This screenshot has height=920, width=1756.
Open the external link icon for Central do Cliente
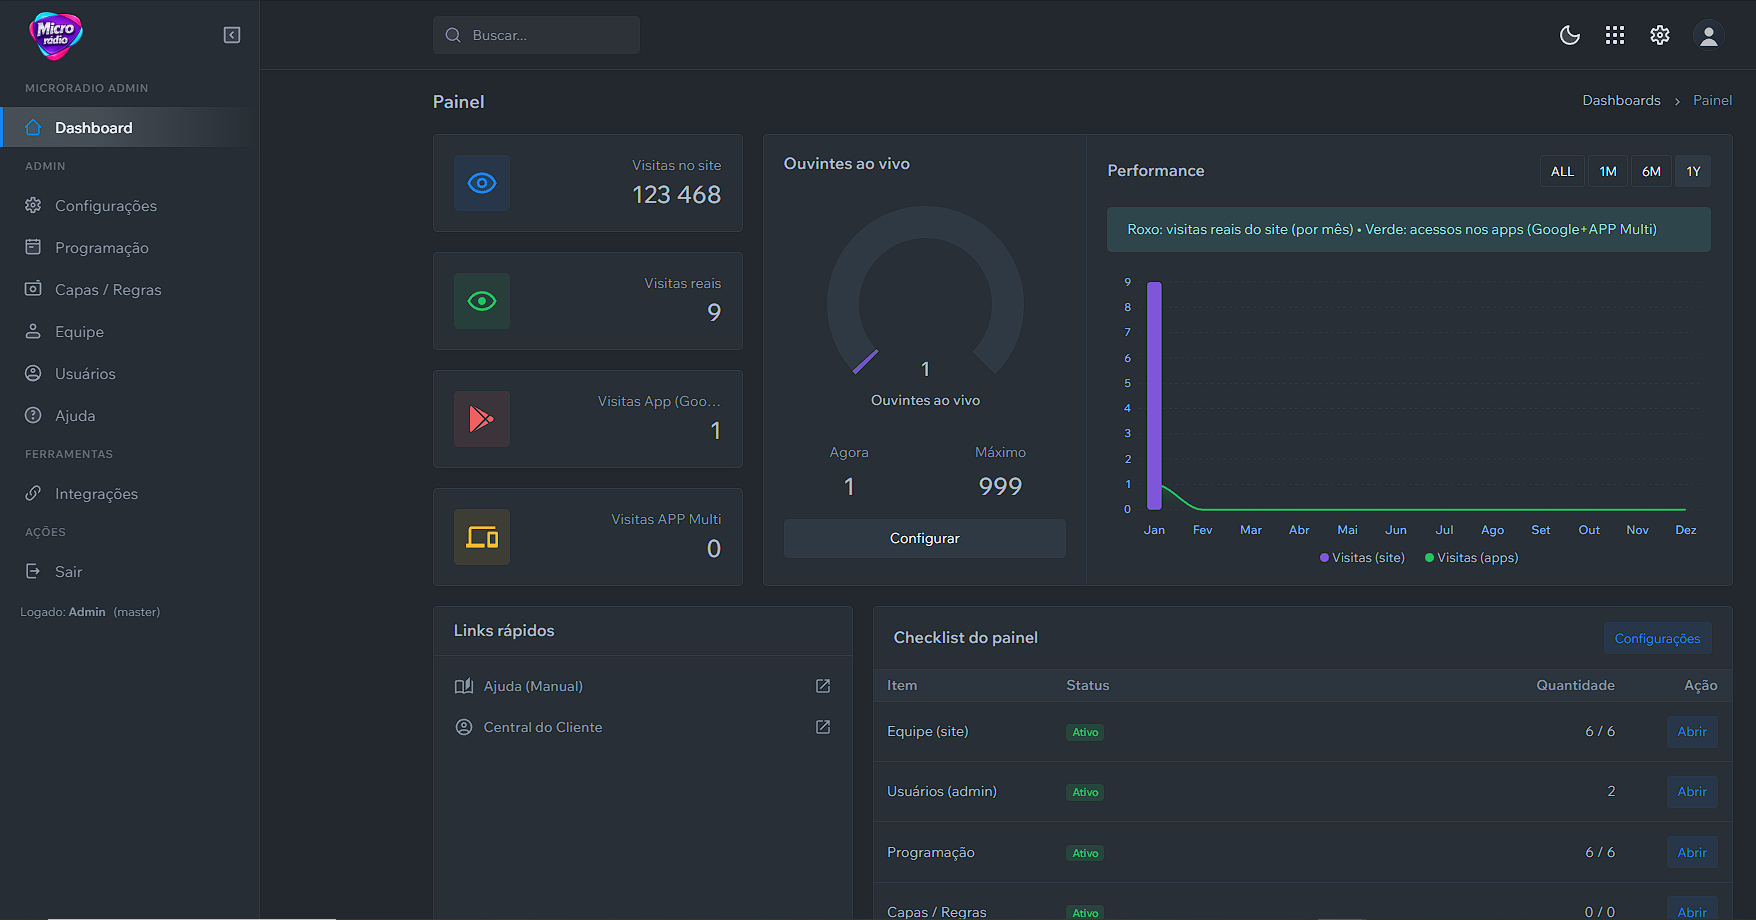coord(823,727)
